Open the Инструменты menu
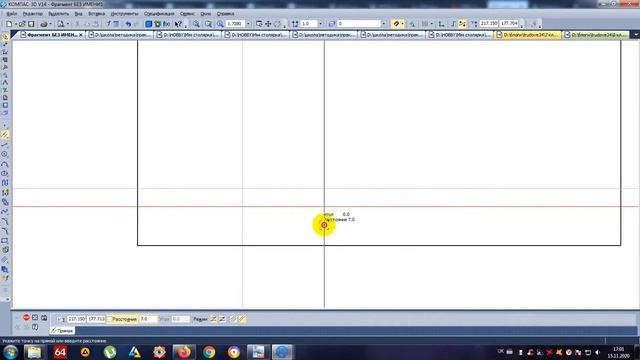 coord(124,14)
